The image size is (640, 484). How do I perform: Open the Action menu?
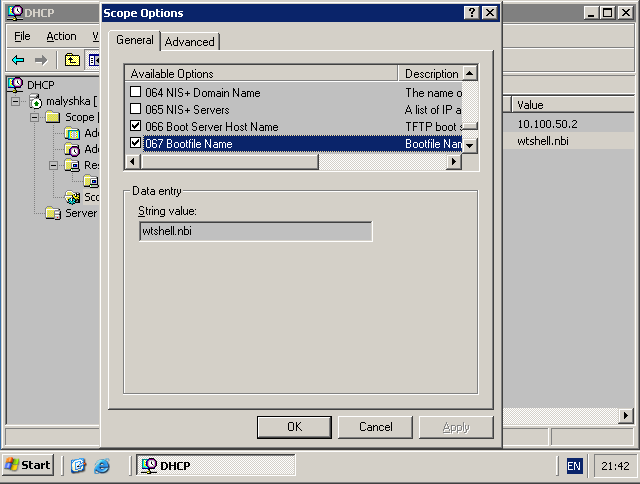point(61,36)
